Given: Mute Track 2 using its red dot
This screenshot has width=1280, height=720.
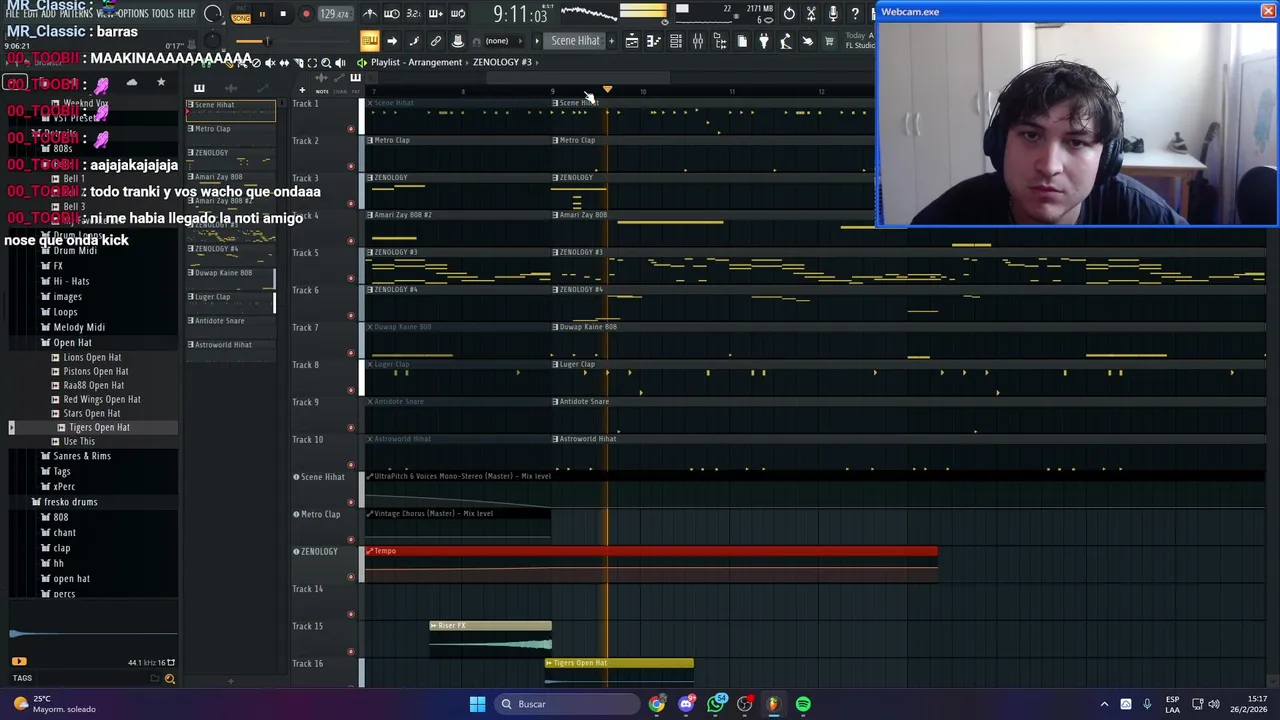Looking at the screenshot, I should click(350, 166).
